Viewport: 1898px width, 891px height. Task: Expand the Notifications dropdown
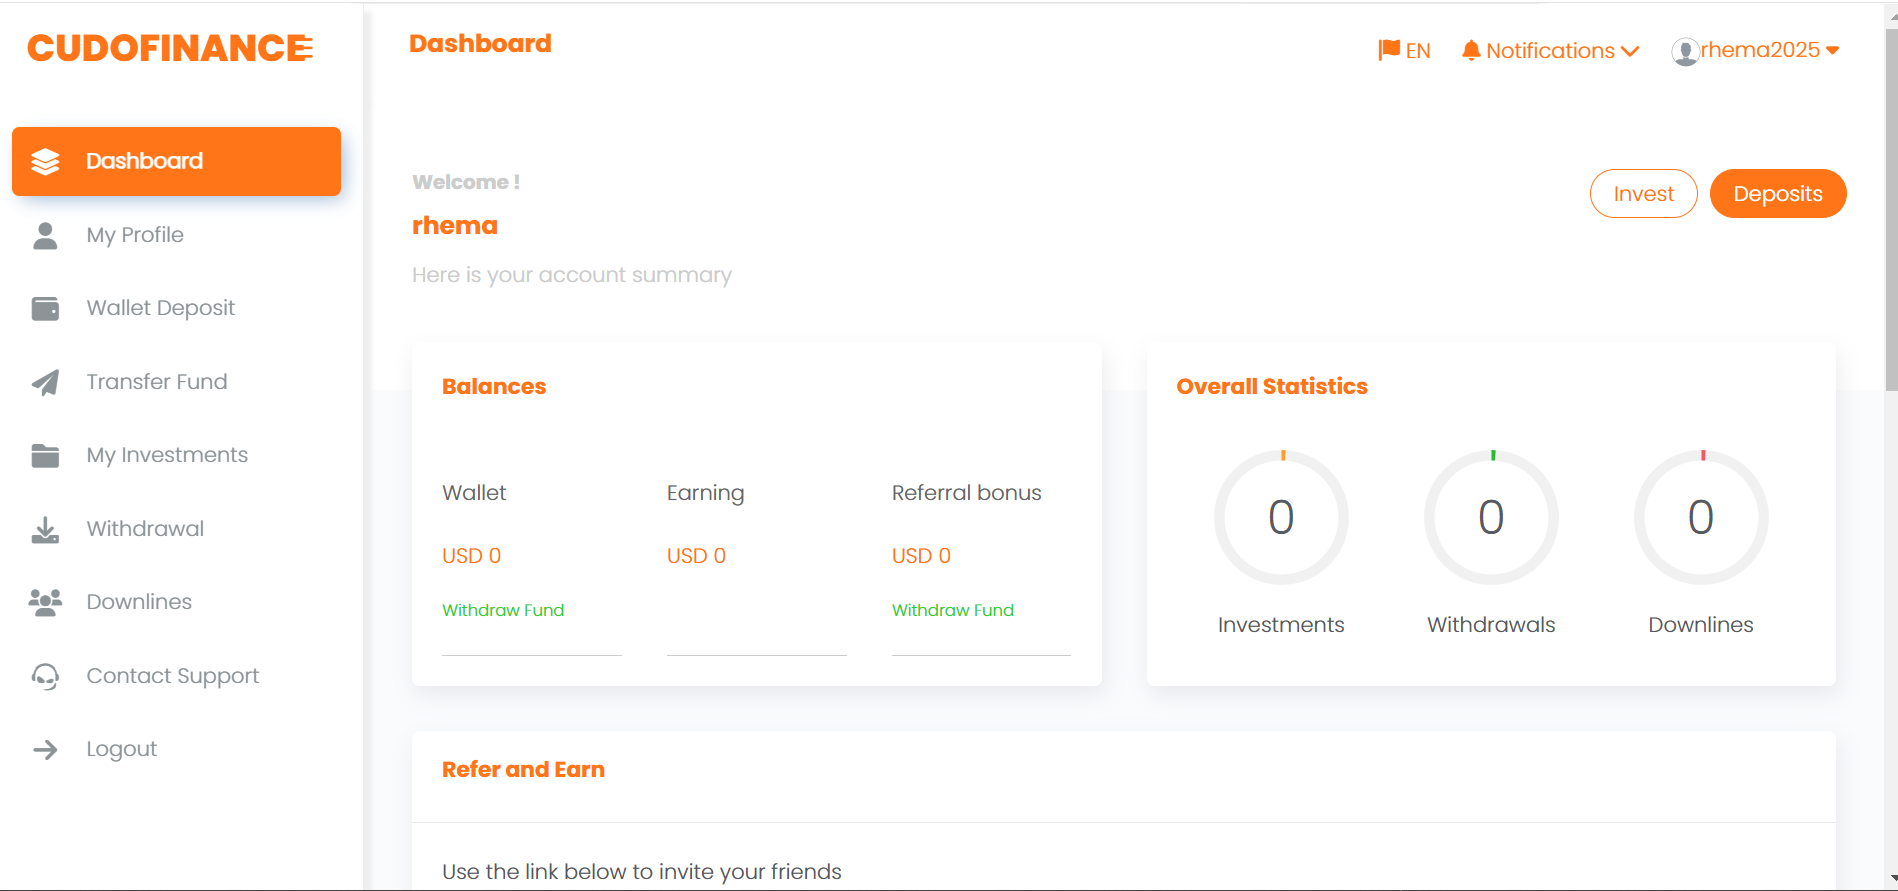pyautogui.click(x=1550, y=50)
